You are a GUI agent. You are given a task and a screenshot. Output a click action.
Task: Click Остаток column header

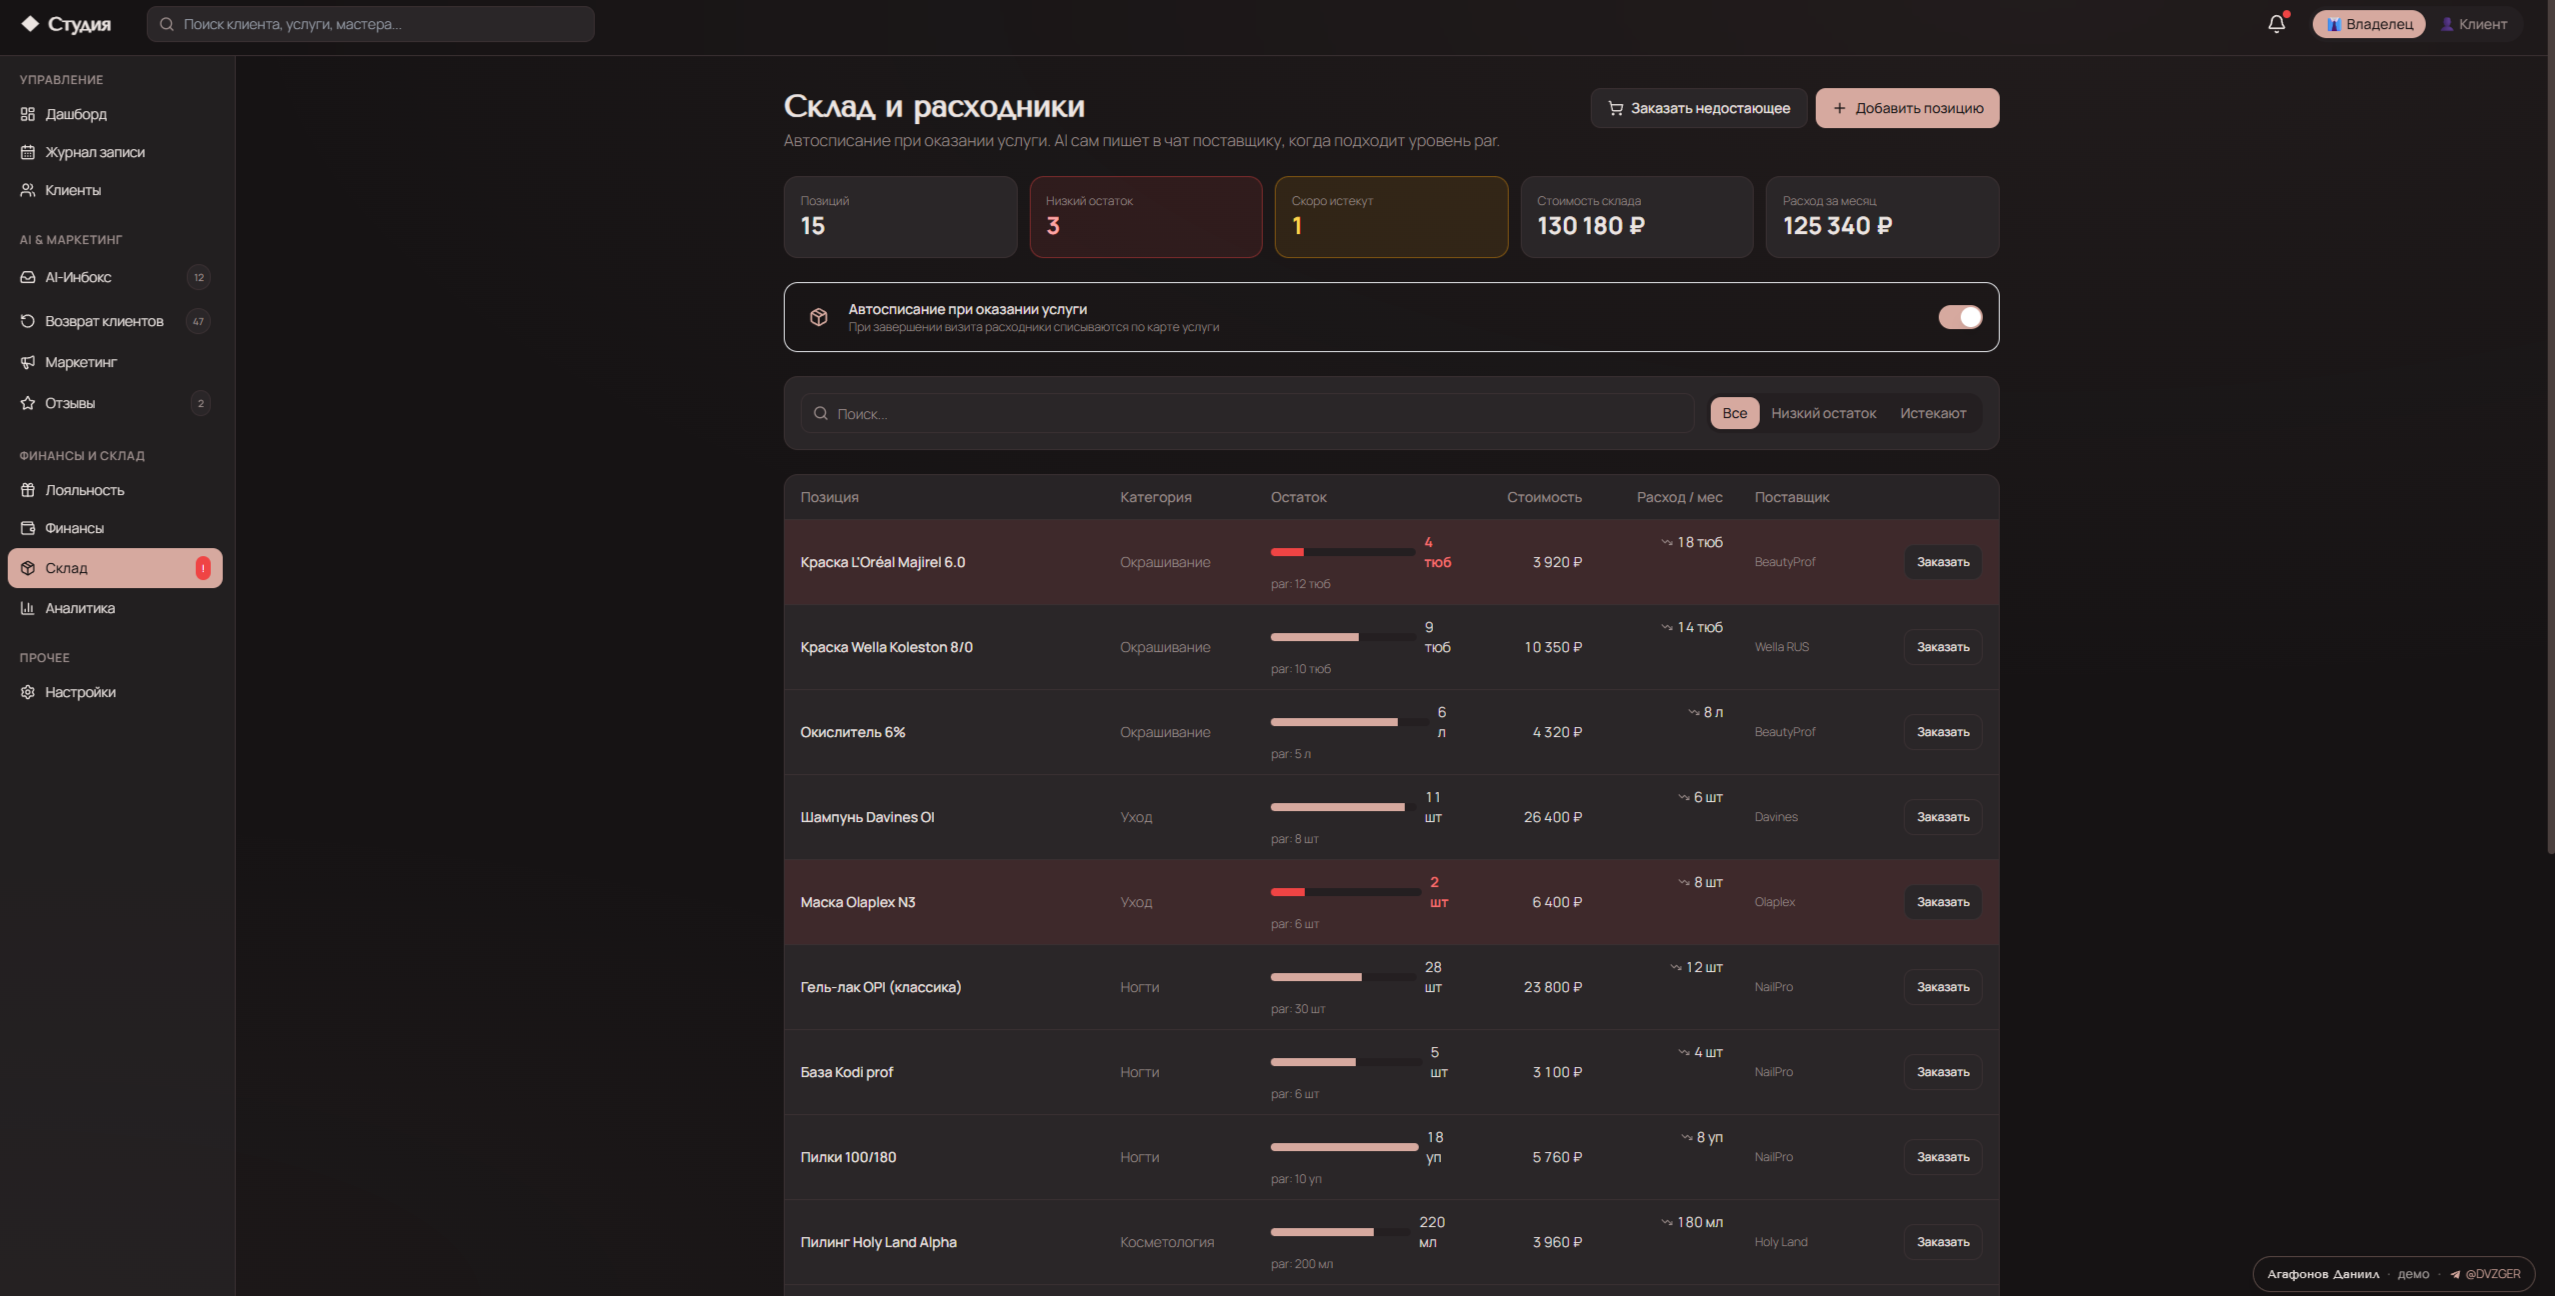pyautogui.click(x=1298, y=497)
